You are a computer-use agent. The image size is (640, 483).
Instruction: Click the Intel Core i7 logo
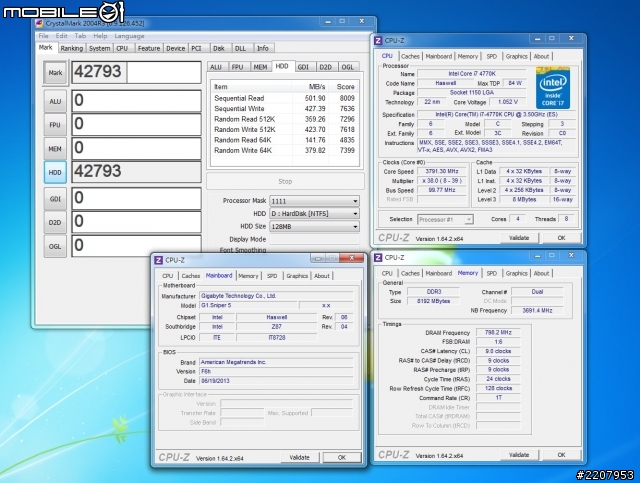[x=553, y=87]
